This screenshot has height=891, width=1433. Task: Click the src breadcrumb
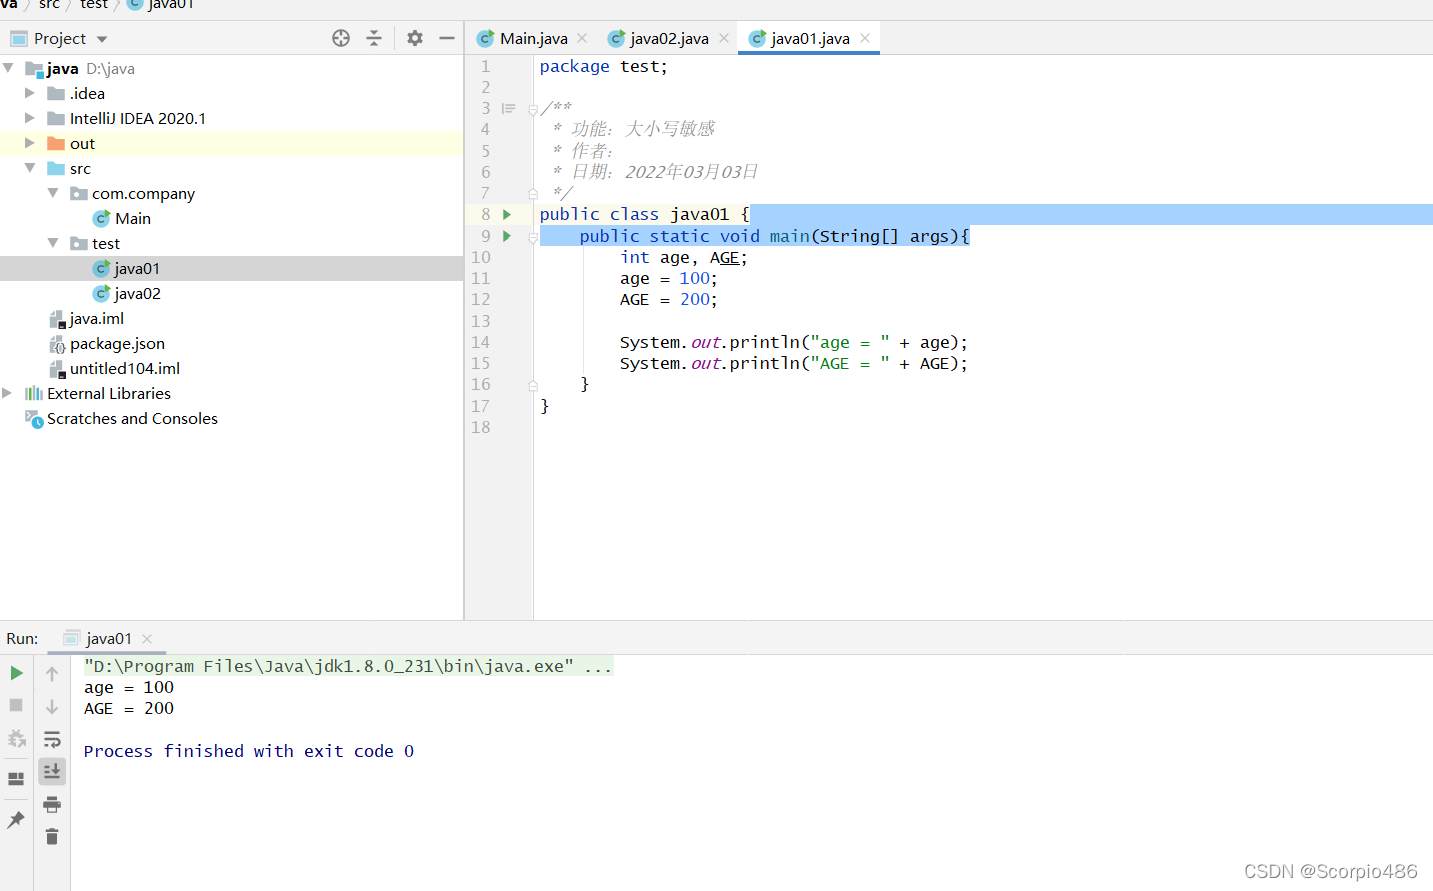(49, 5)
